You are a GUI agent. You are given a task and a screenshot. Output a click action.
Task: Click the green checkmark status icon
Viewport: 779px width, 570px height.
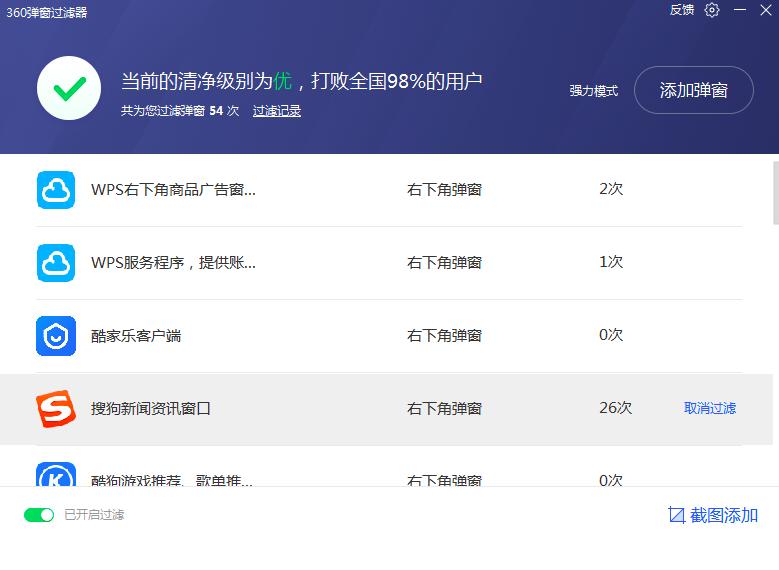[69, 88]
